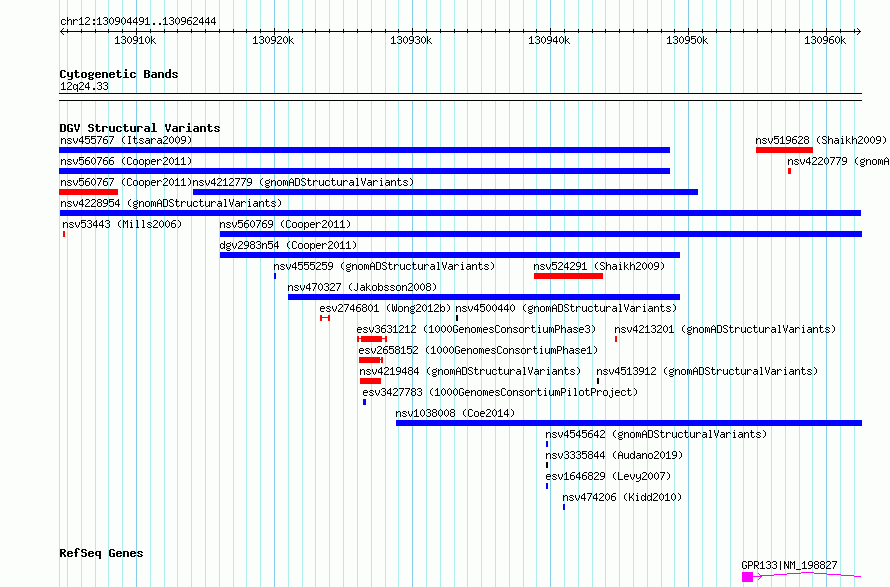This screenshot has width=890, height=587.
Task: Click nsv519628 (Shaikh2009) label
Action: click(821, 140)
